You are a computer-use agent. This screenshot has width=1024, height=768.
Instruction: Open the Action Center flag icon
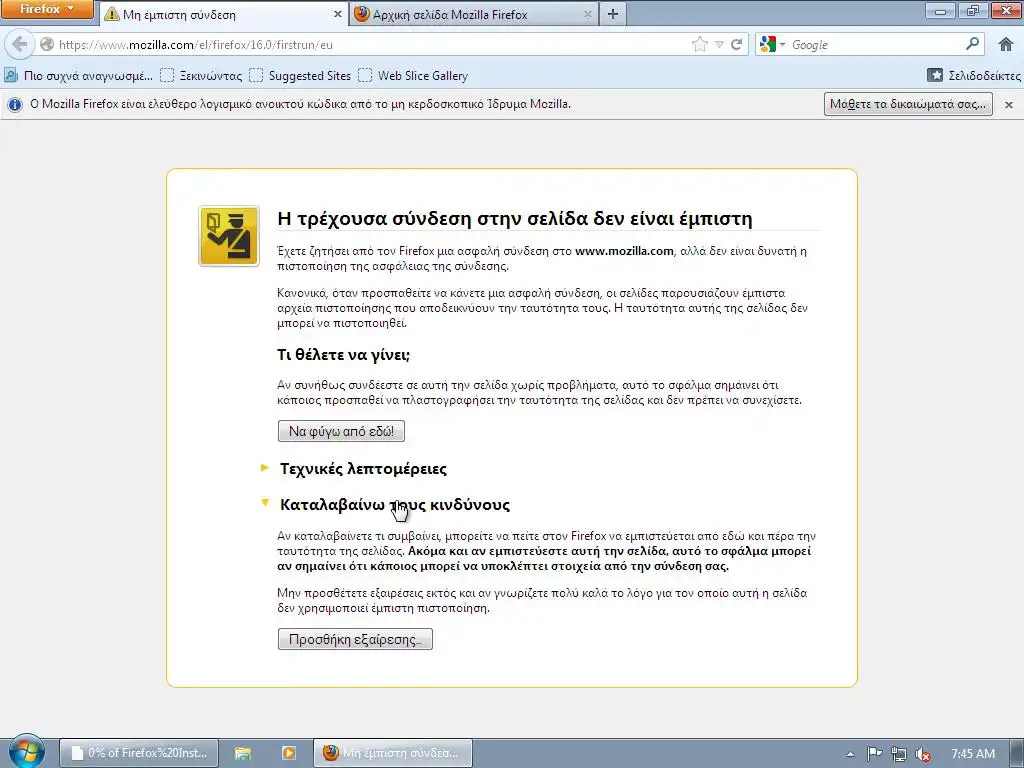(x=874, y=754)
